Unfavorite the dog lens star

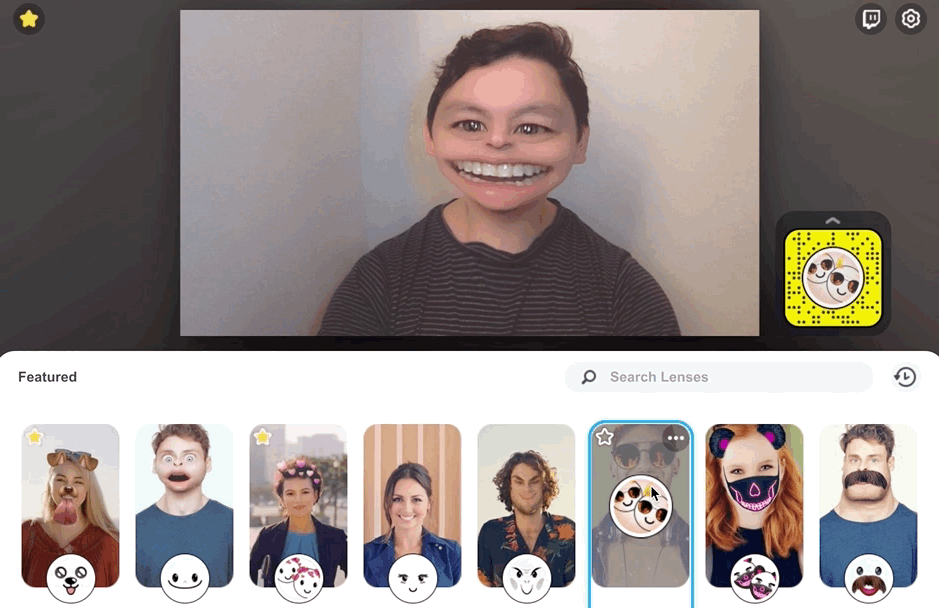pos(35,437)
